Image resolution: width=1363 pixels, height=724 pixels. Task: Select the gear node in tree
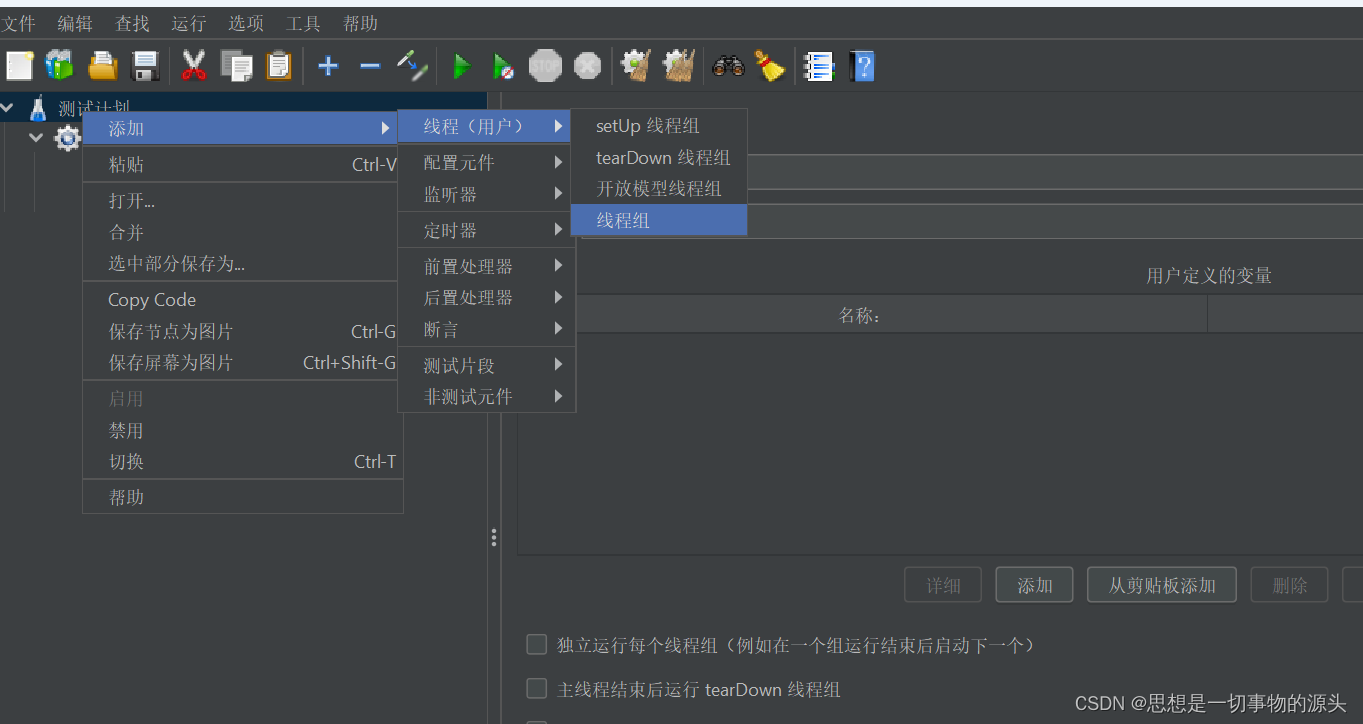67,138
